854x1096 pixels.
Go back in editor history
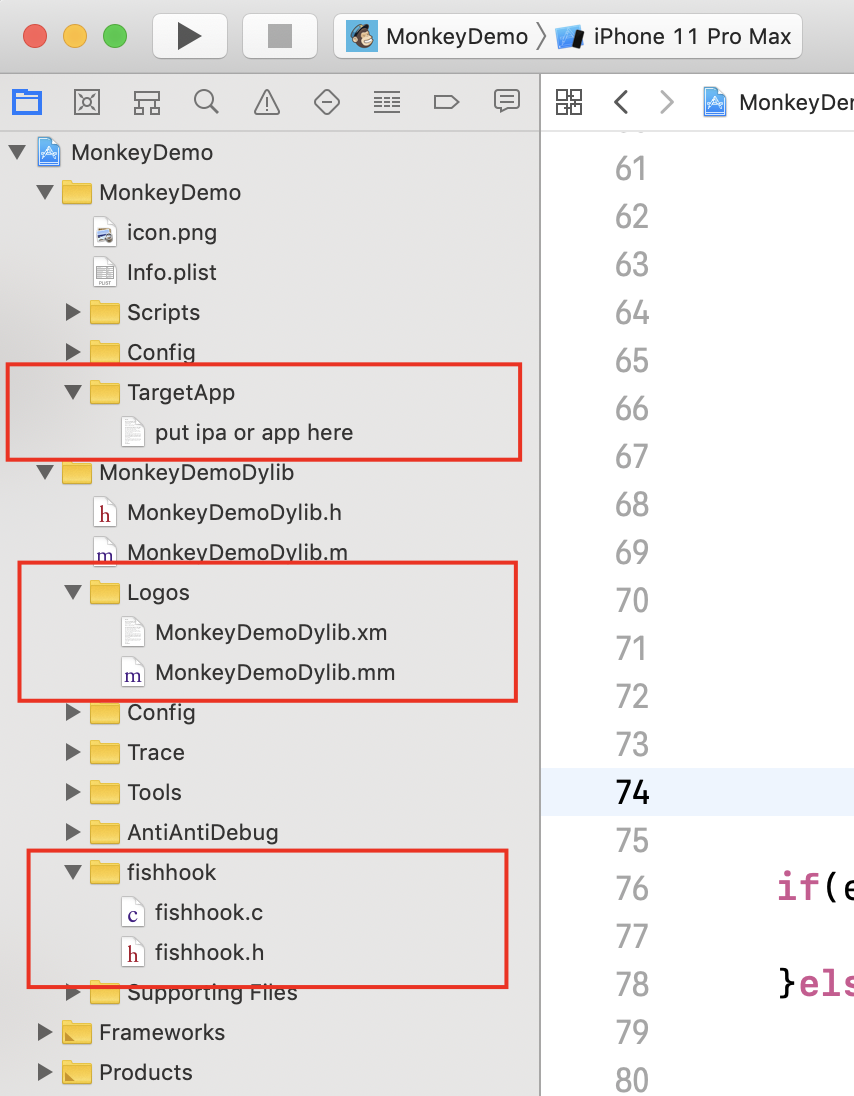[621, 102]
